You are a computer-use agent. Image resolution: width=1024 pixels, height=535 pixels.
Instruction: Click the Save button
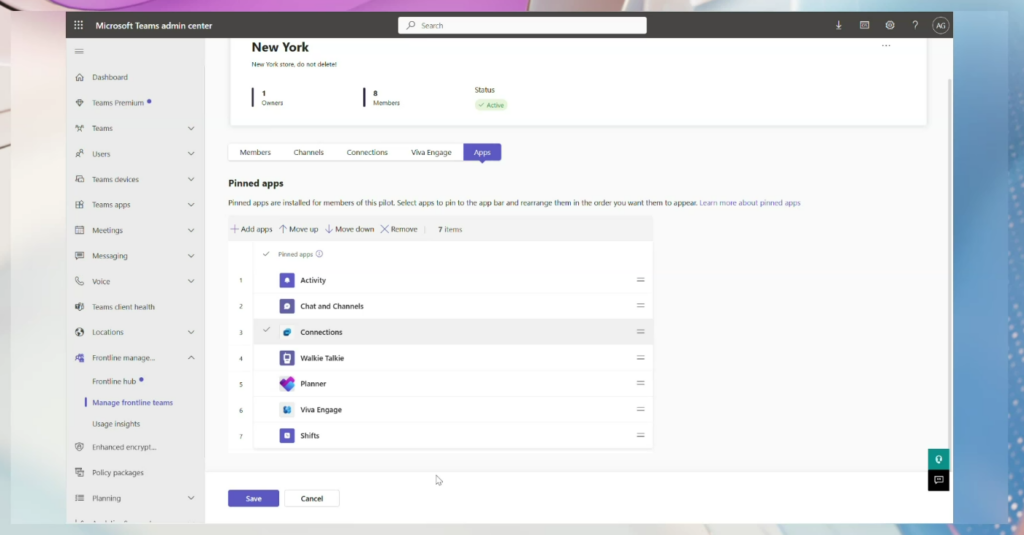(253, 498)
